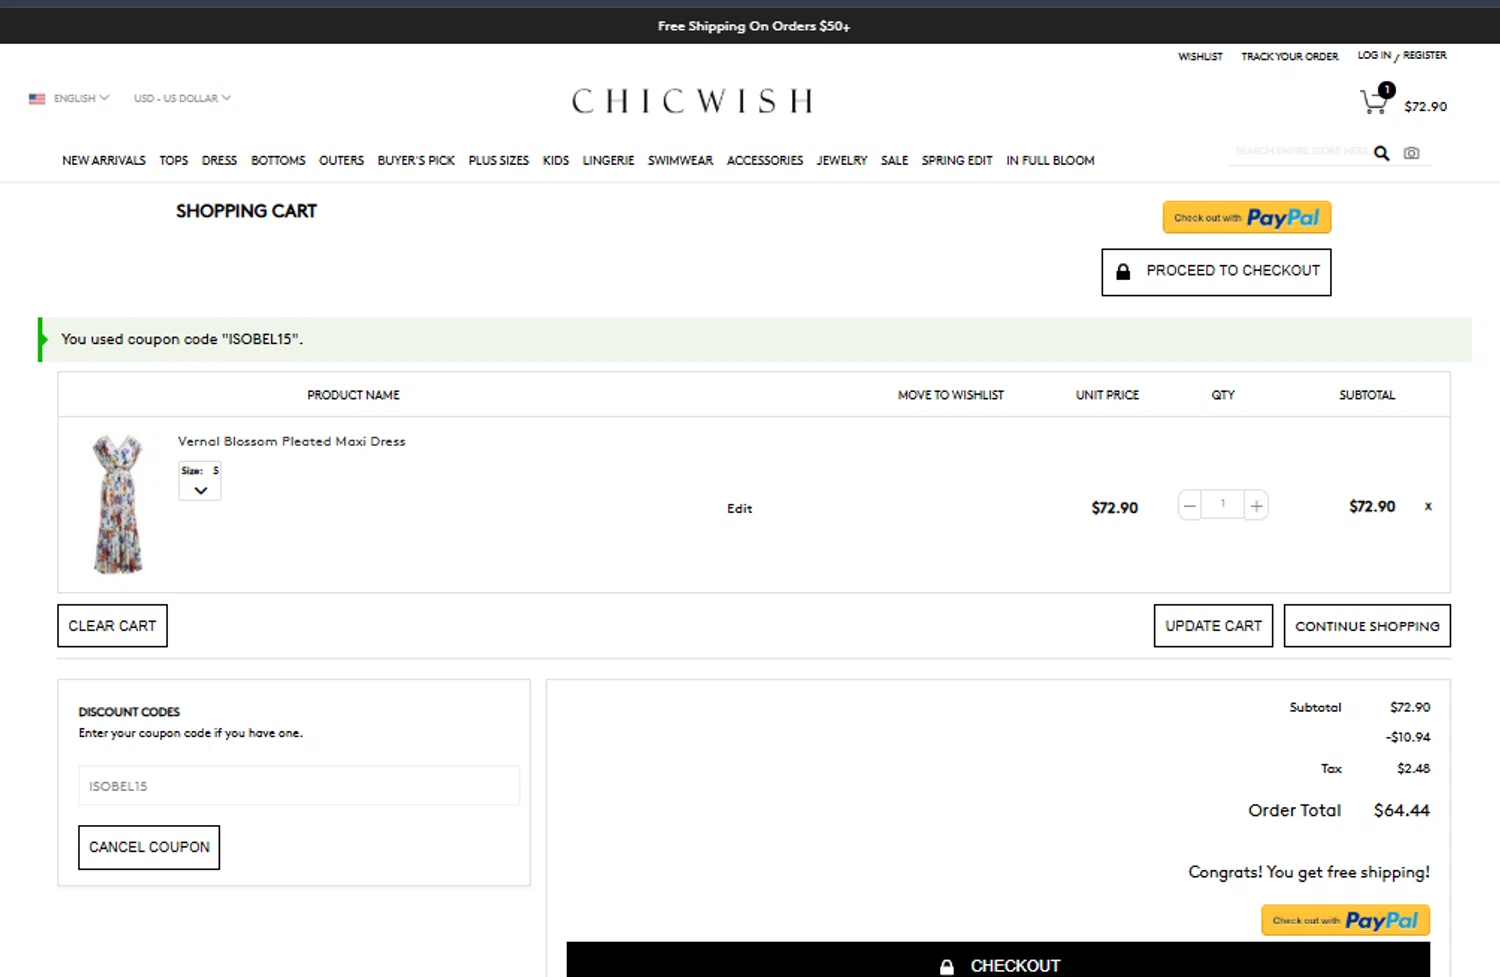Browse the Buyer's Pick menu
The image size is (1500, 977).
[x=416, y=160]
